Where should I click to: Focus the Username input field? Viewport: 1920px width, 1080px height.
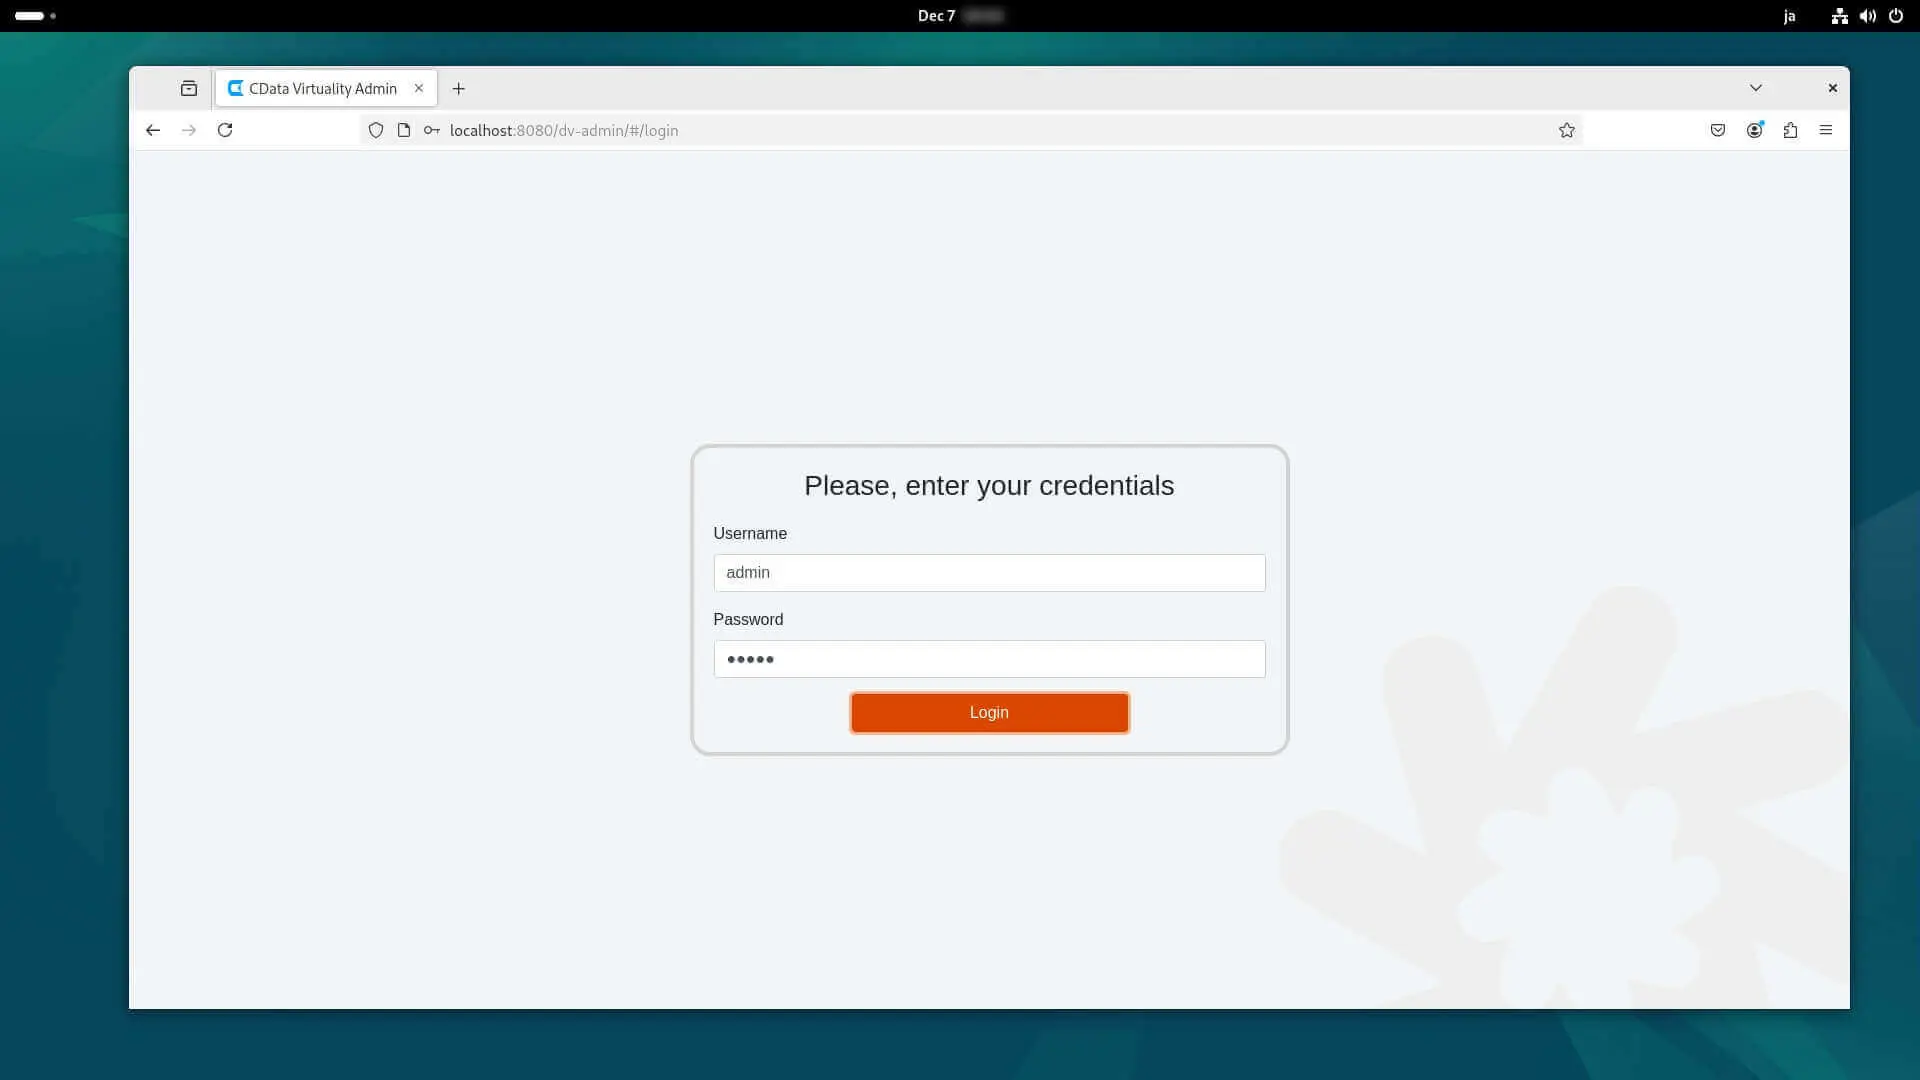(x=989, y=573)
